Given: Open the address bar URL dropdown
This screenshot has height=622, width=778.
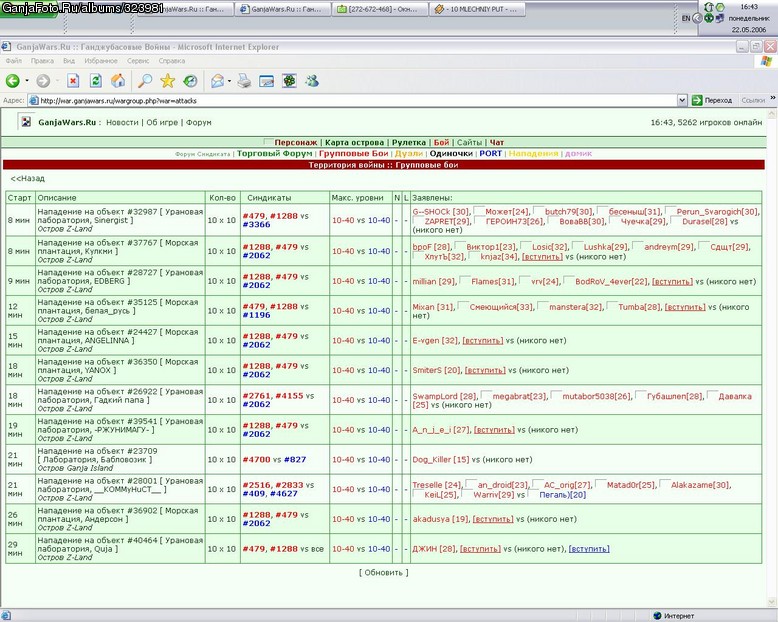Looking at the screenshot, I should tap(682, 101).
